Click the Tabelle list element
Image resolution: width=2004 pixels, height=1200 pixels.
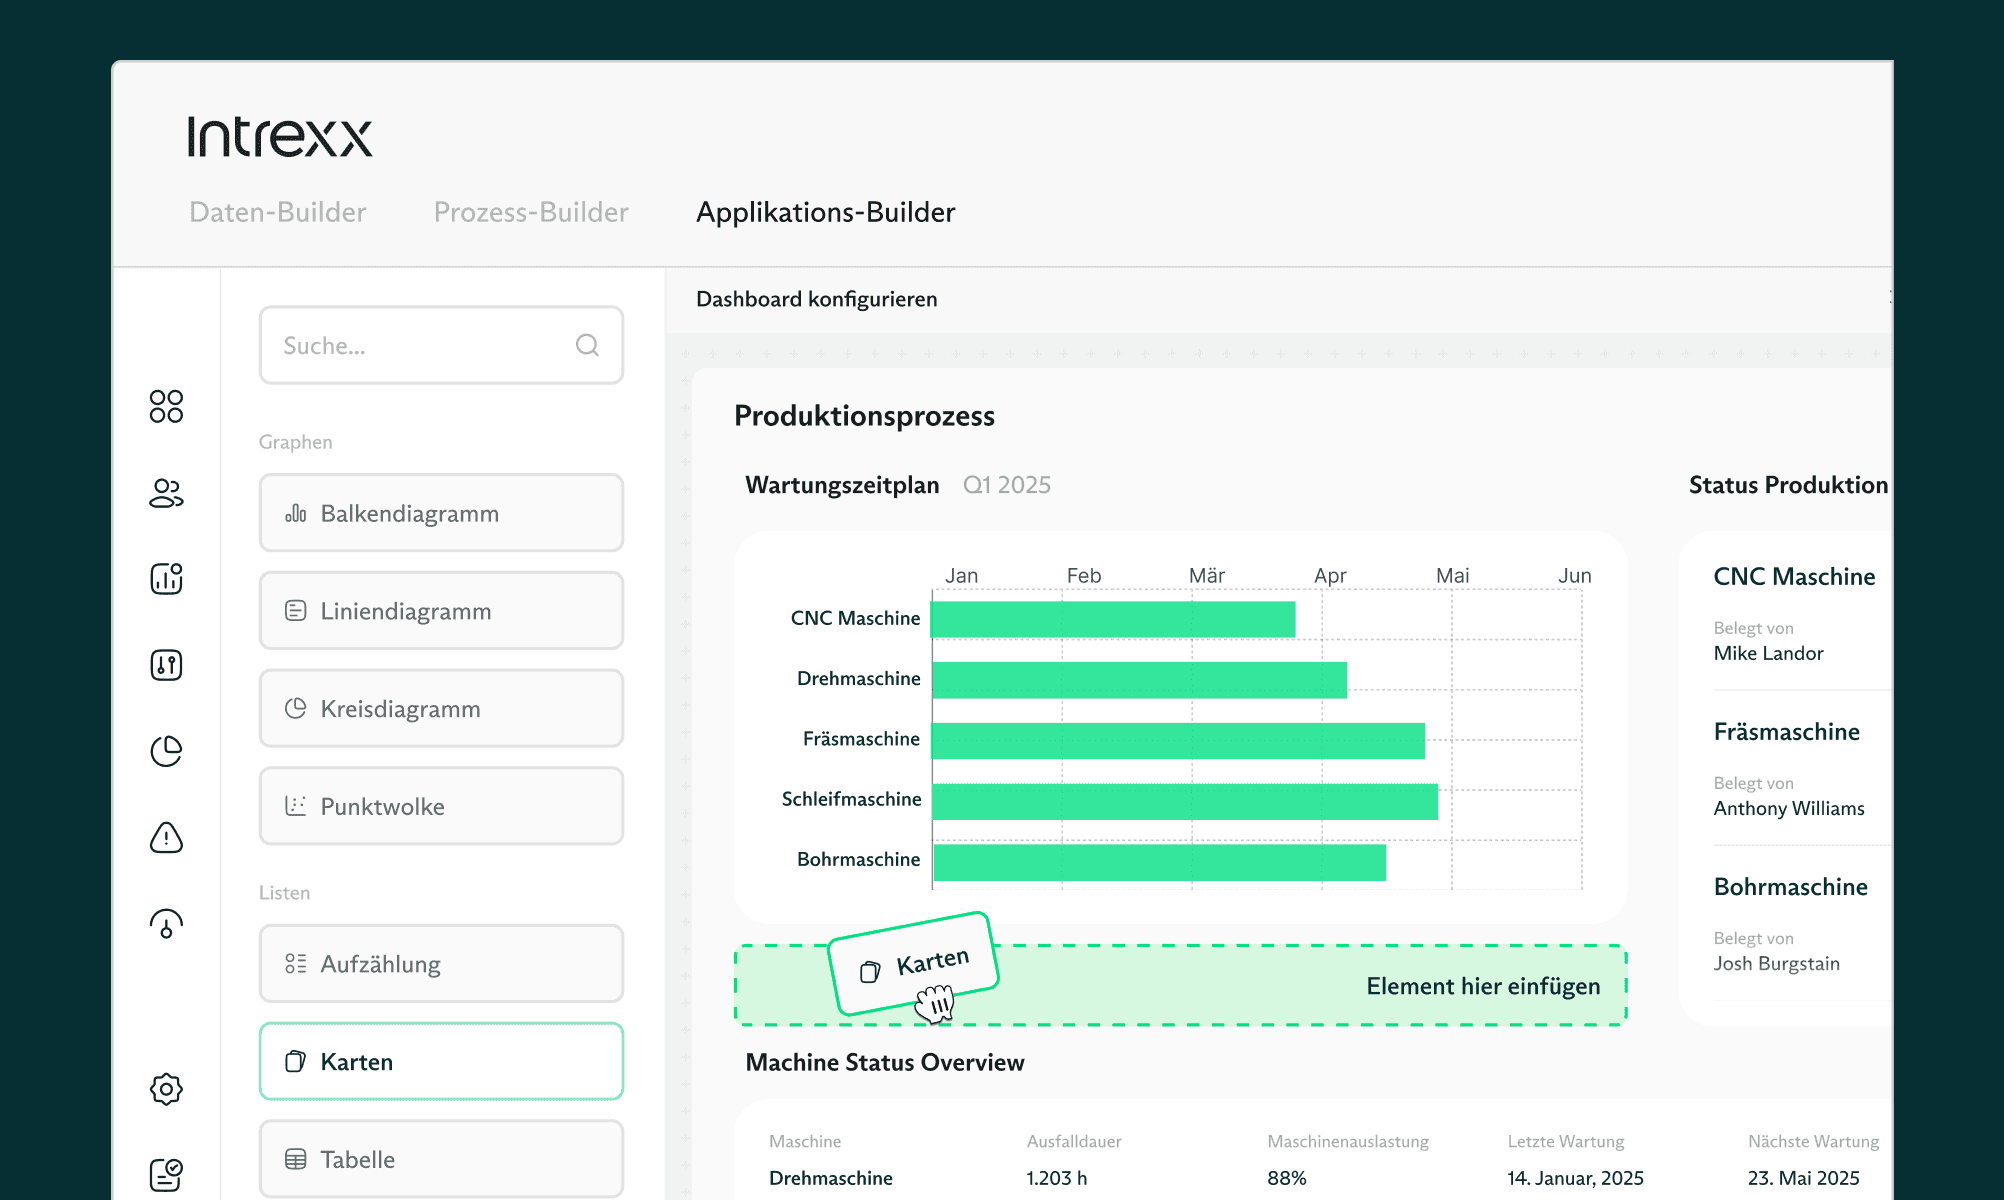(x=441, y=1159)
